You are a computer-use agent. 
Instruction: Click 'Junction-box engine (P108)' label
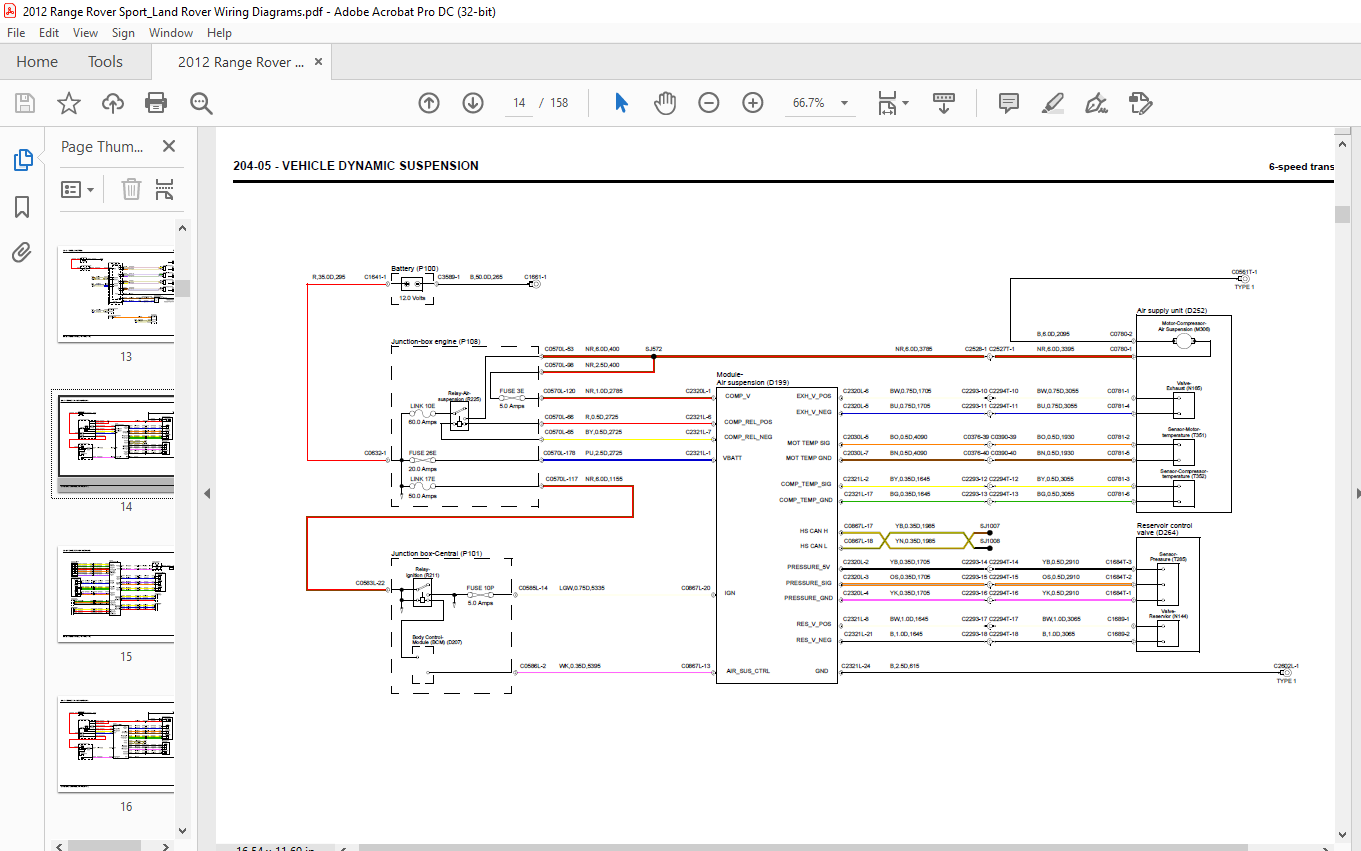pos(435,342)
